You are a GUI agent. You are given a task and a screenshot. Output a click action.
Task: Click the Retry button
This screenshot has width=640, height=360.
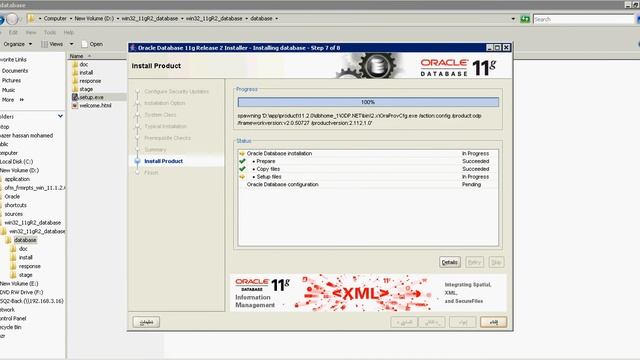click(x=474, y=262)
